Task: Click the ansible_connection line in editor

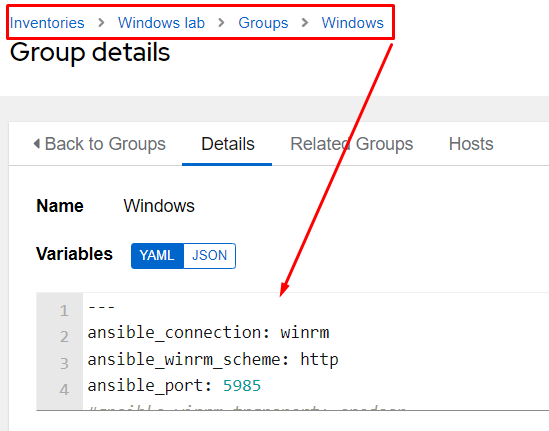Action: (x=208, y=333)
